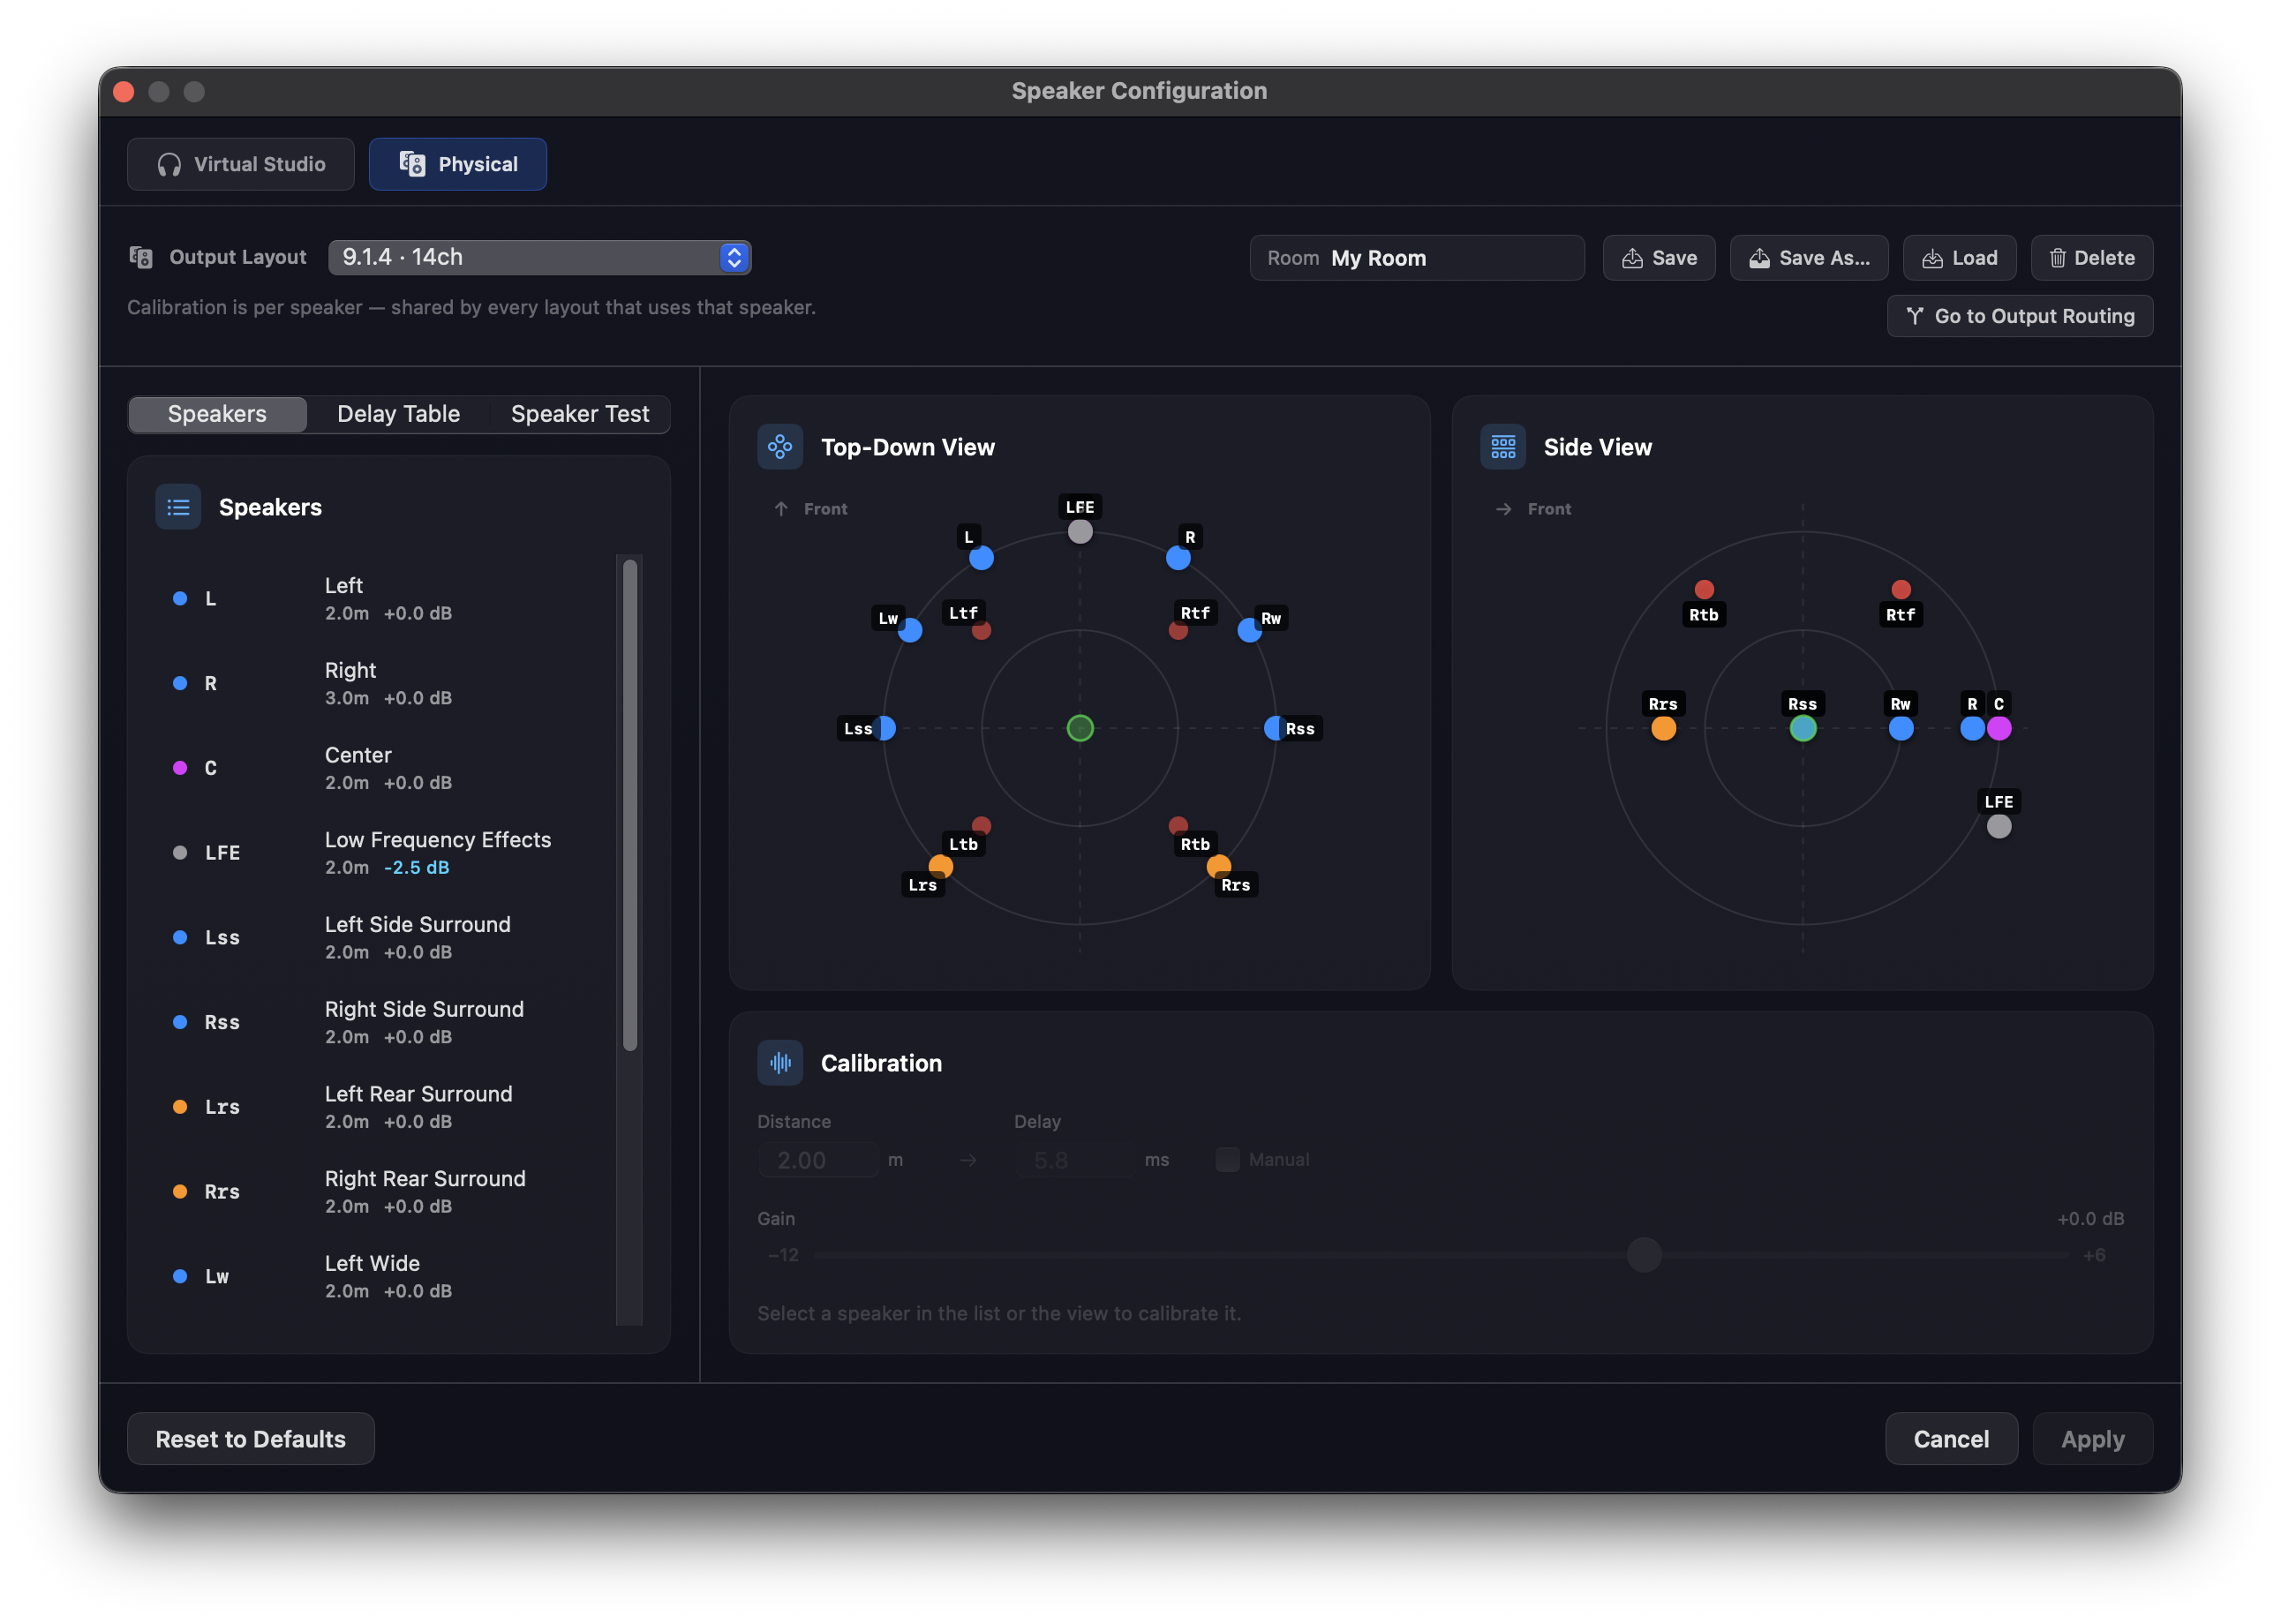The image size is (2281, 1624).
Task: Click the Save button
Action: (1658, 258)
